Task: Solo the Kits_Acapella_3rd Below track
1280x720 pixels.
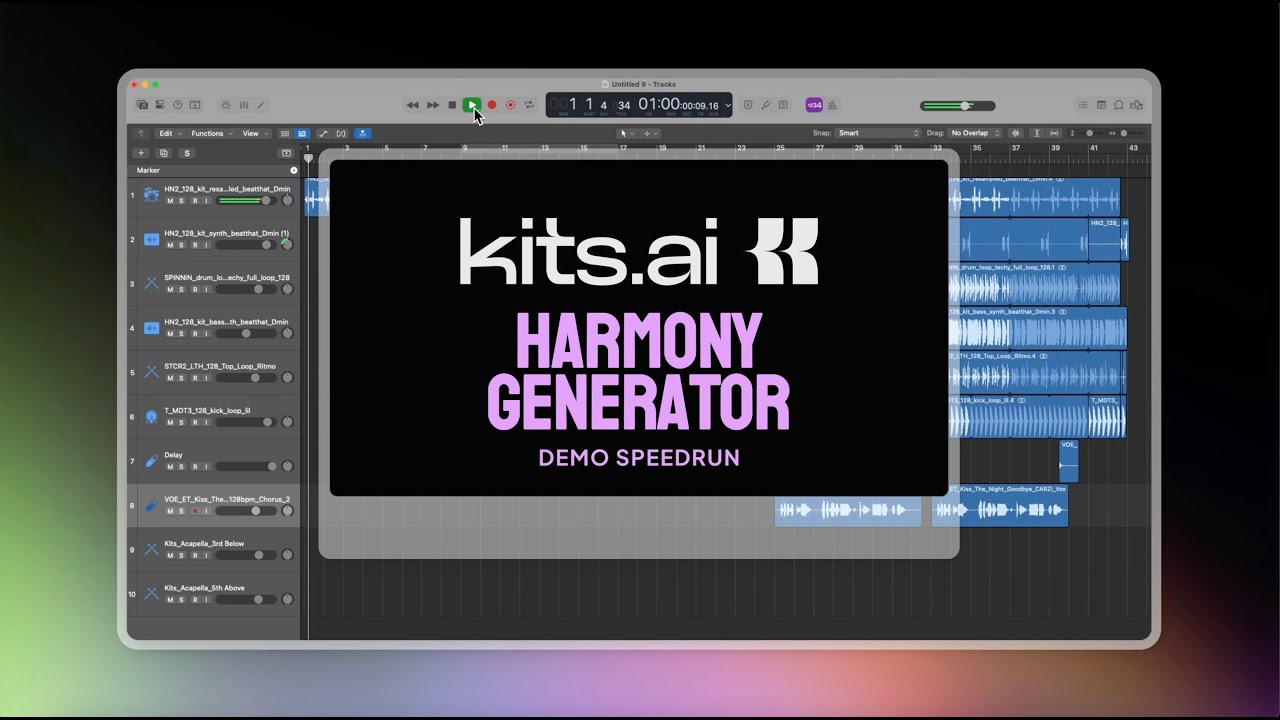Action: pos(182,555)
